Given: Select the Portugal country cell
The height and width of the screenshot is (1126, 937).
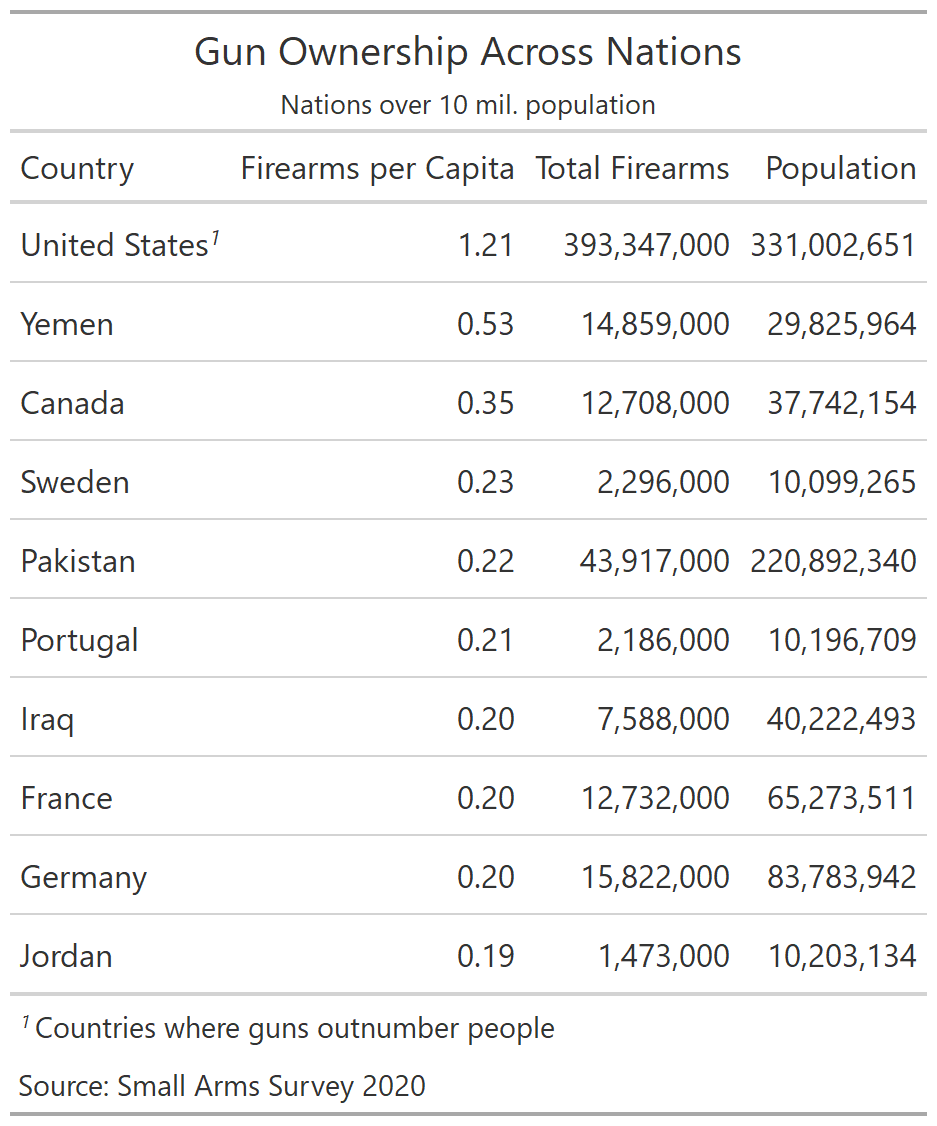Looking at the screenshot, I should pos(79,641).
